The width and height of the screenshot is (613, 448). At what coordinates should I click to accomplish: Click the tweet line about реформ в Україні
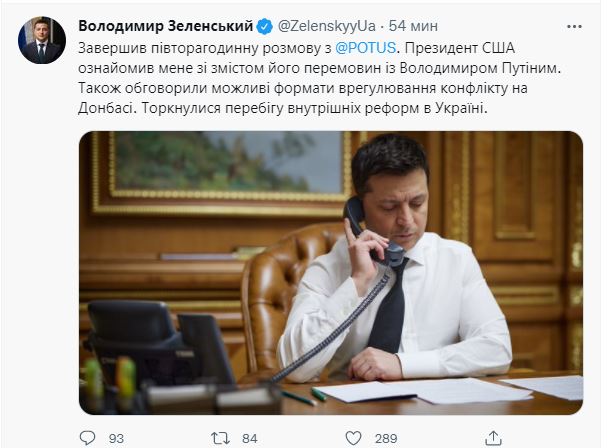pyautogui.click(x=283, y=108)
